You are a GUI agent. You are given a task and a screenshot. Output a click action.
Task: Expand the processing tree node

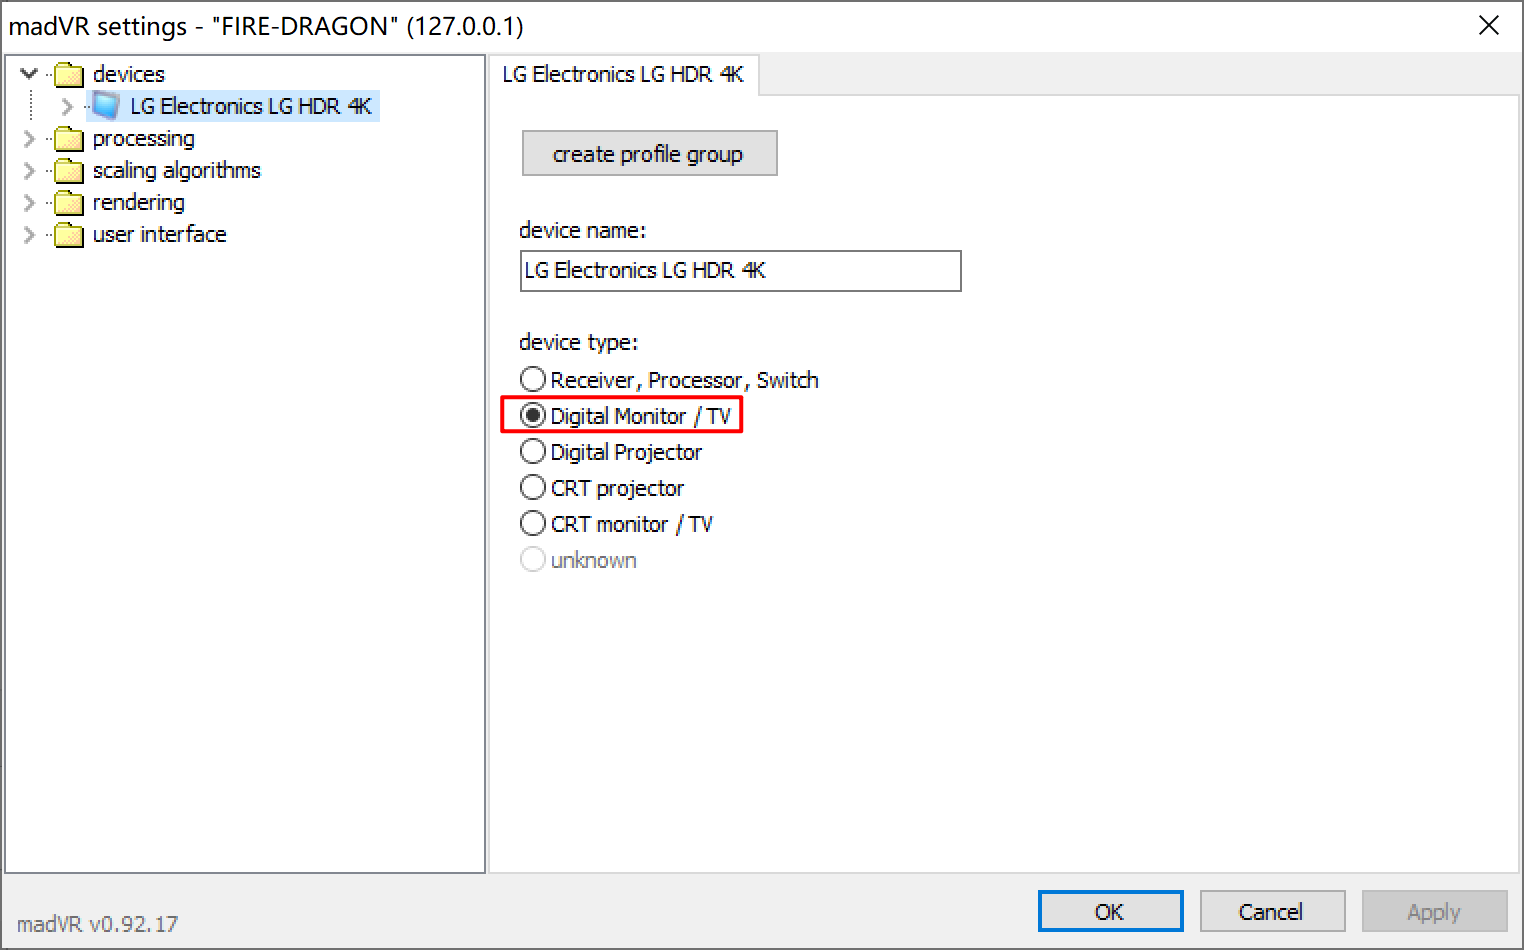click(x=29, y=138)
